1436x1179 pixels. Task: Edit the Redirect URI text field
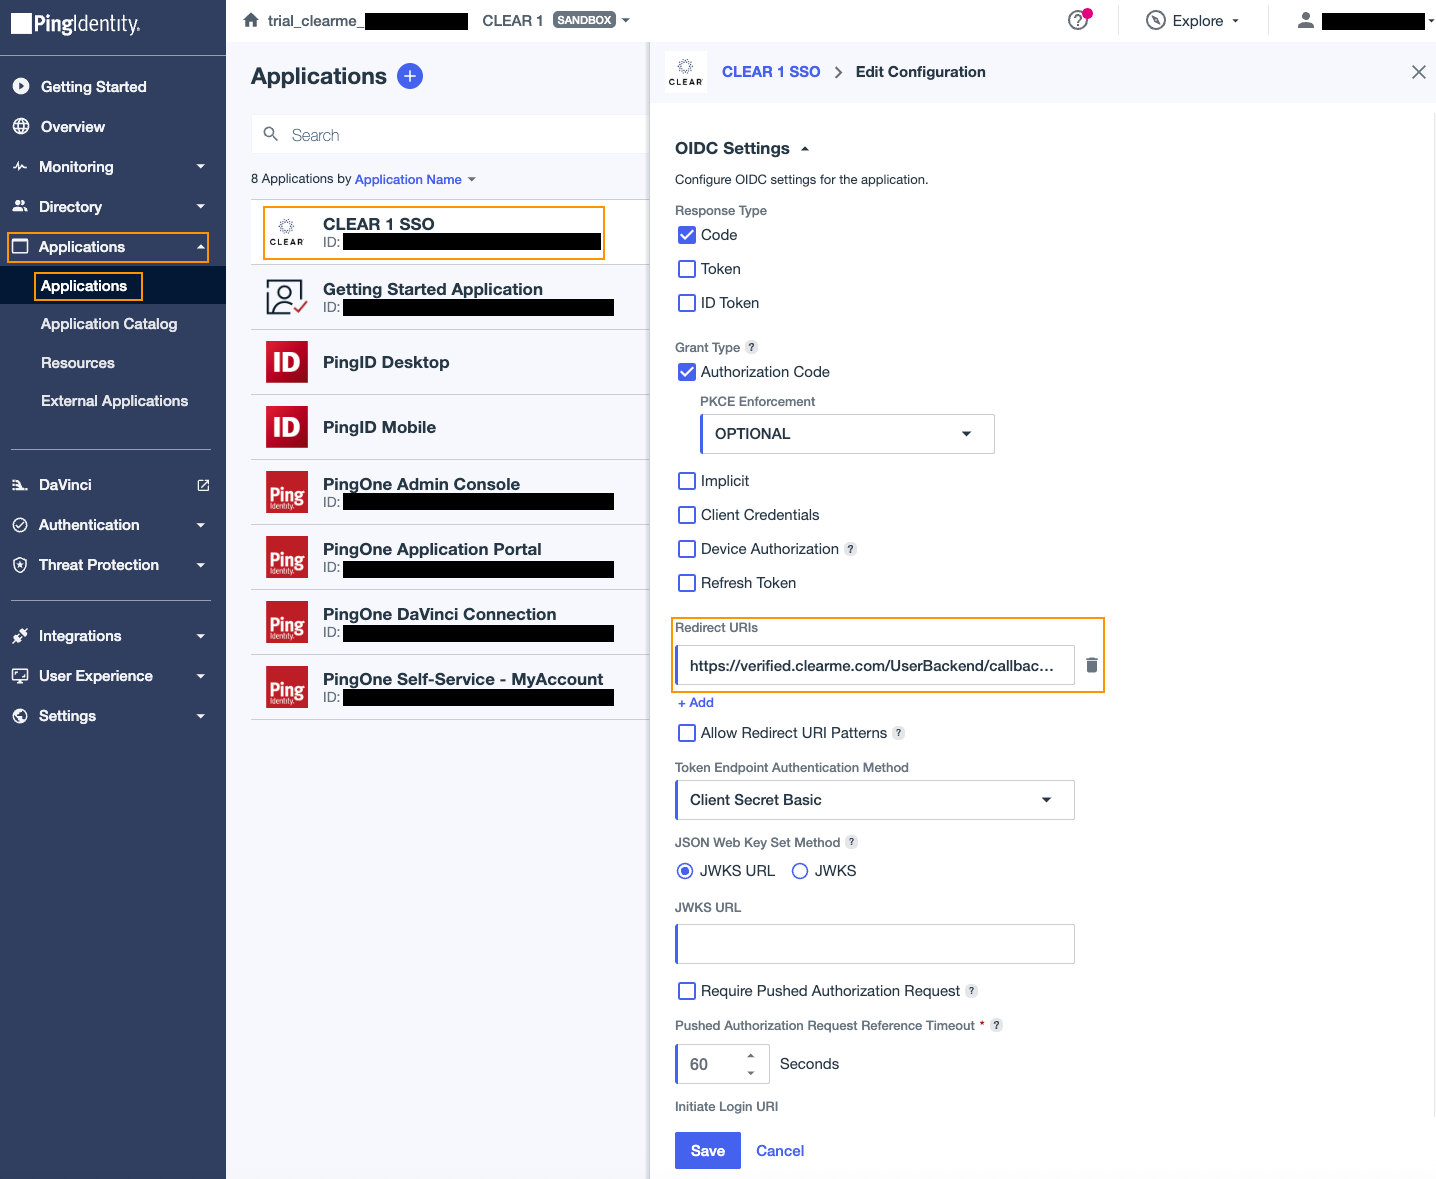tap(875, 666)
